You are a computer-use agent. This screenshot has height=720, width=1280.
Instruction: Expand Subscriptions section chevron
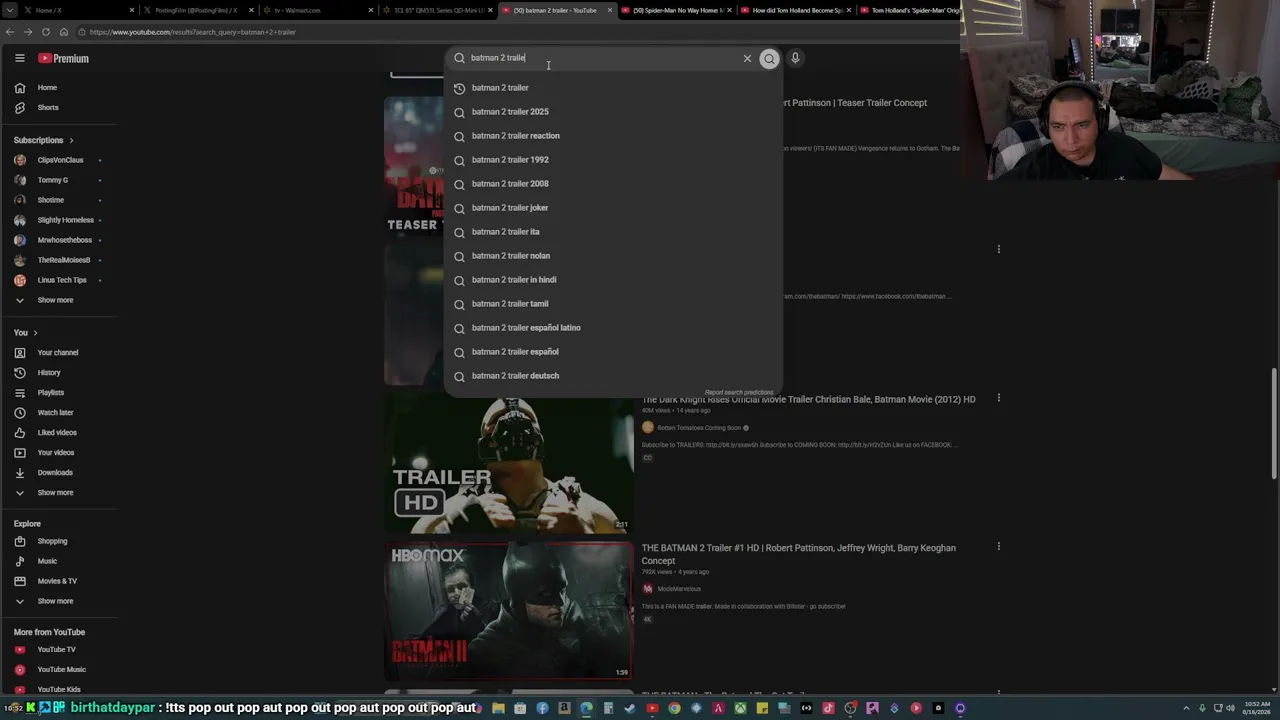(71, 140)
